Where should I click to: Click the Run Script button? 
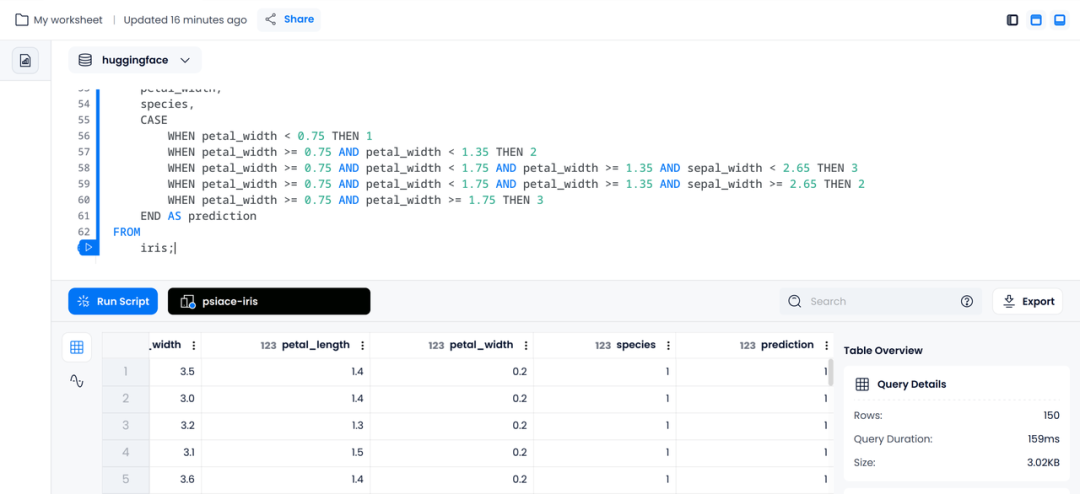click(113, 301)
